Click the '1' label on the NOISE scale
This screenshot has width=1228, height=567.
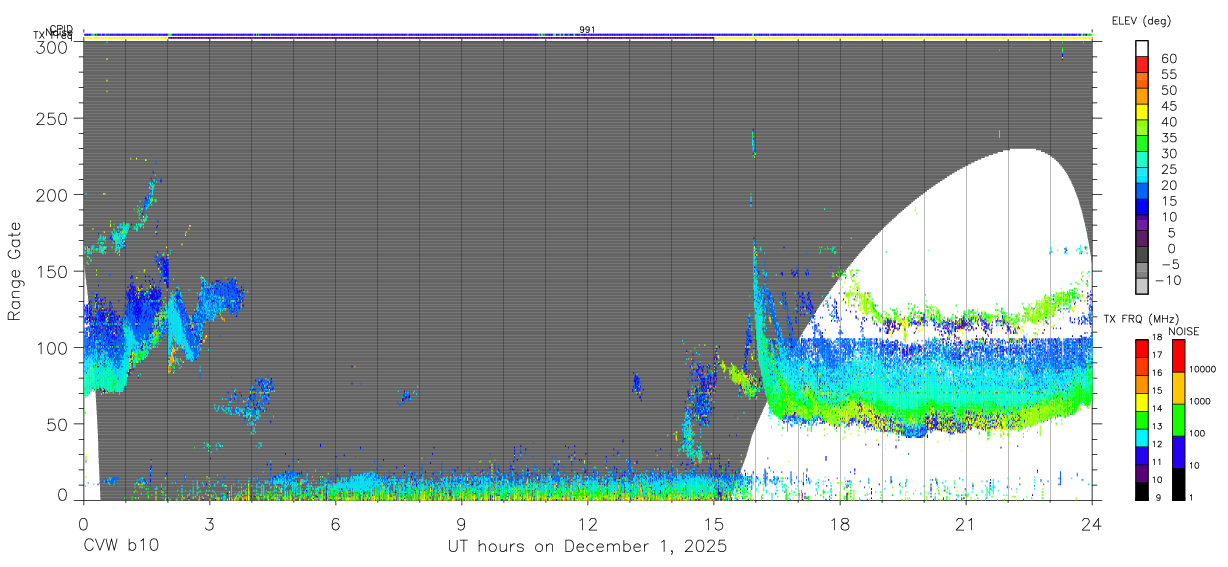coord(1193,498)
